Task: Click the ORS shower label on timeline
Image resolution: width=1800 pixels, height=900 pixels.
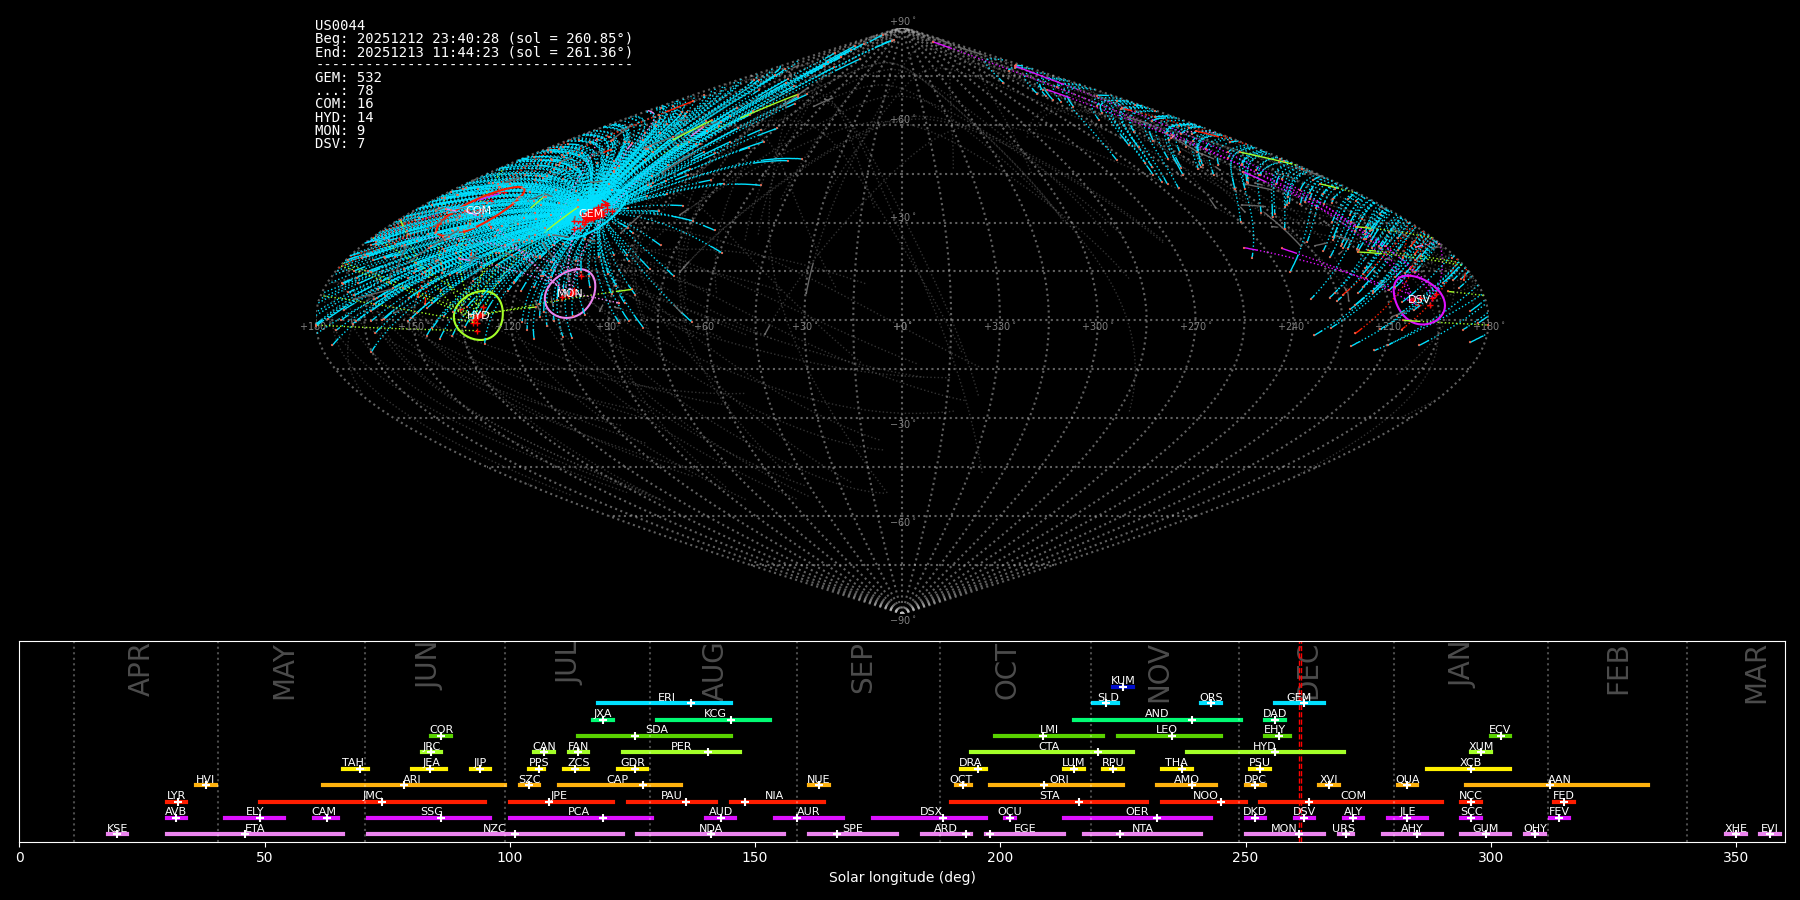Action: point(1211,698)
